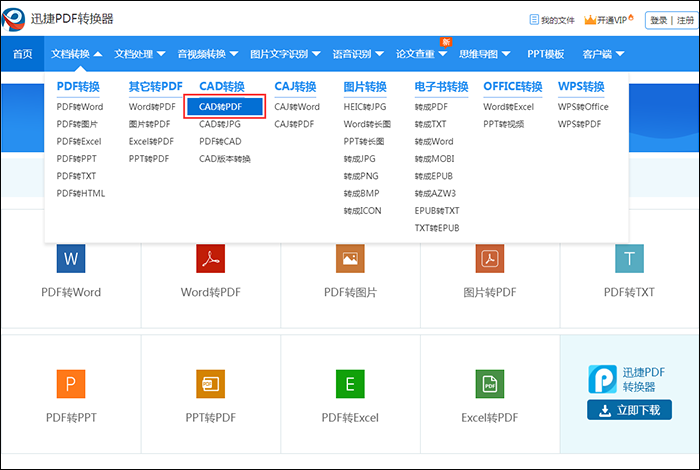Click the orange PDF icon for 图片转PDF
The height and width of the screenshot is (470, 700).
click(490, 258)
